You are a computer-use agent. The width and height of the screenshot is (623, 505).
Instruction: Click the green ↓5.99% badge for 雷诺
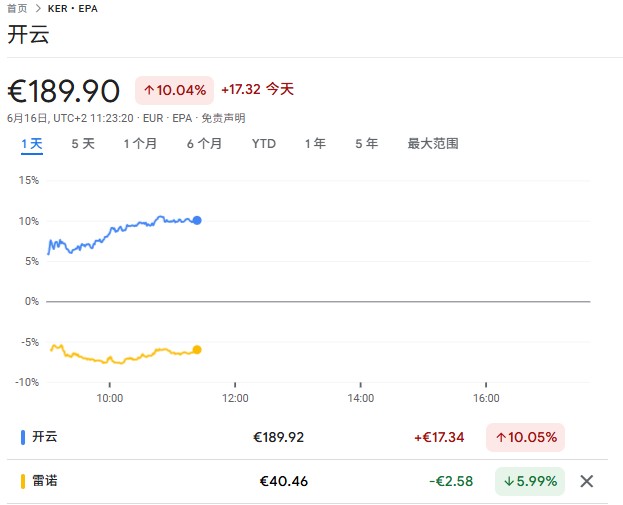coord(530,481)
